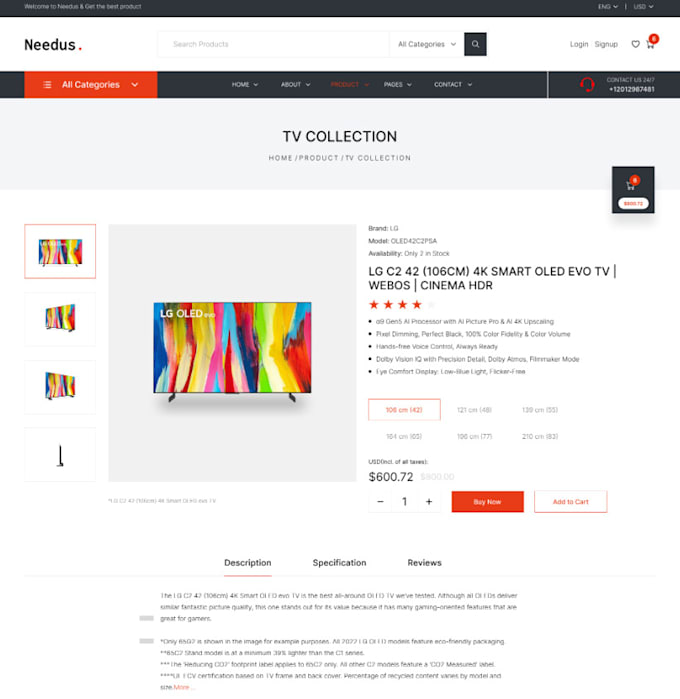The image size is (680, 699).
Task: Click the Add to Cart button
Action: (570, 502)
